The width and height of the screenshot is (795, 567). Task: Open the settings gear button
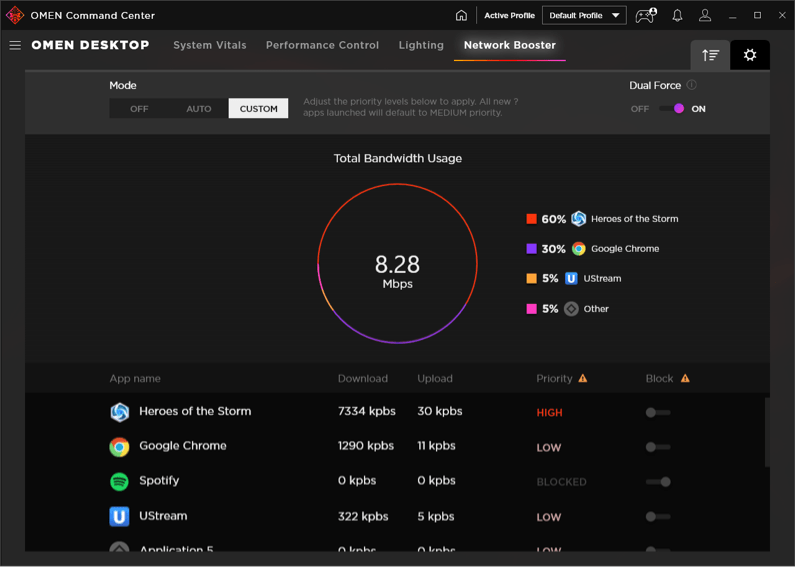tap(750, 55)
